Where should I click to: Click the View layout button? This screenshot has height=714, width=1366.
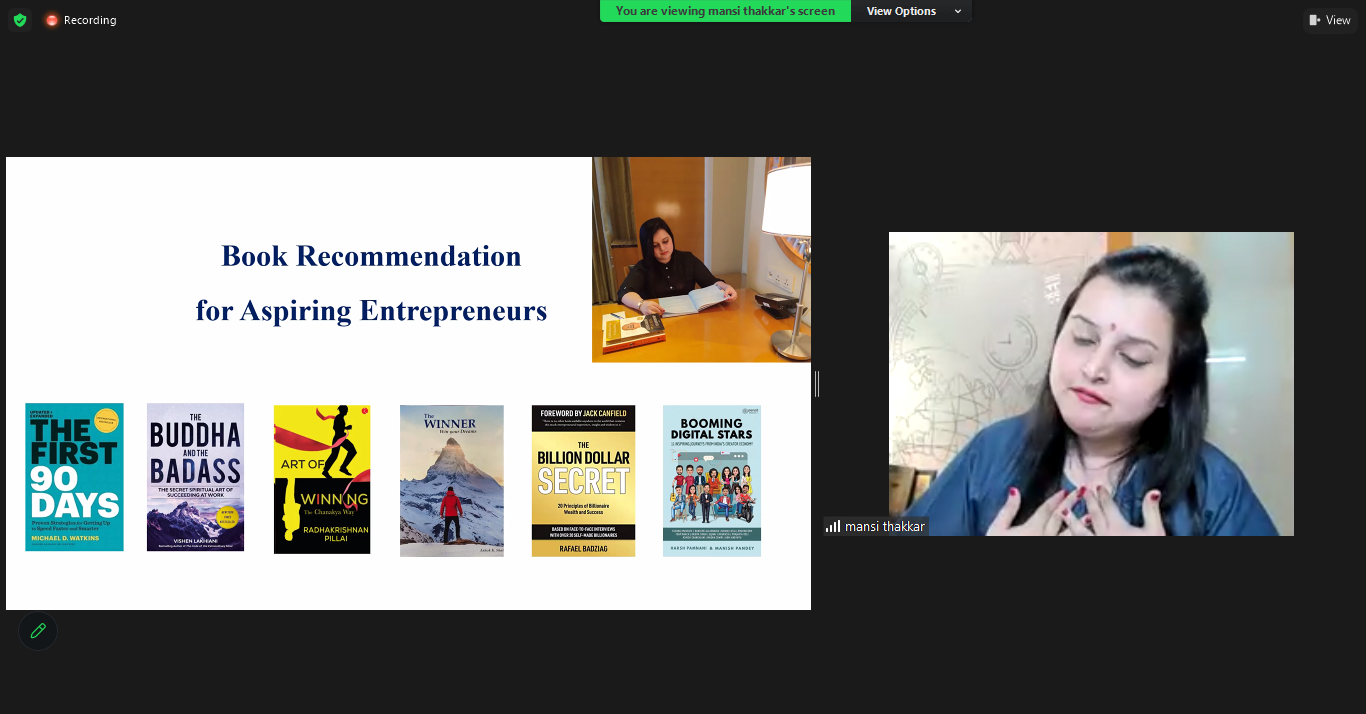(1330, 20)
